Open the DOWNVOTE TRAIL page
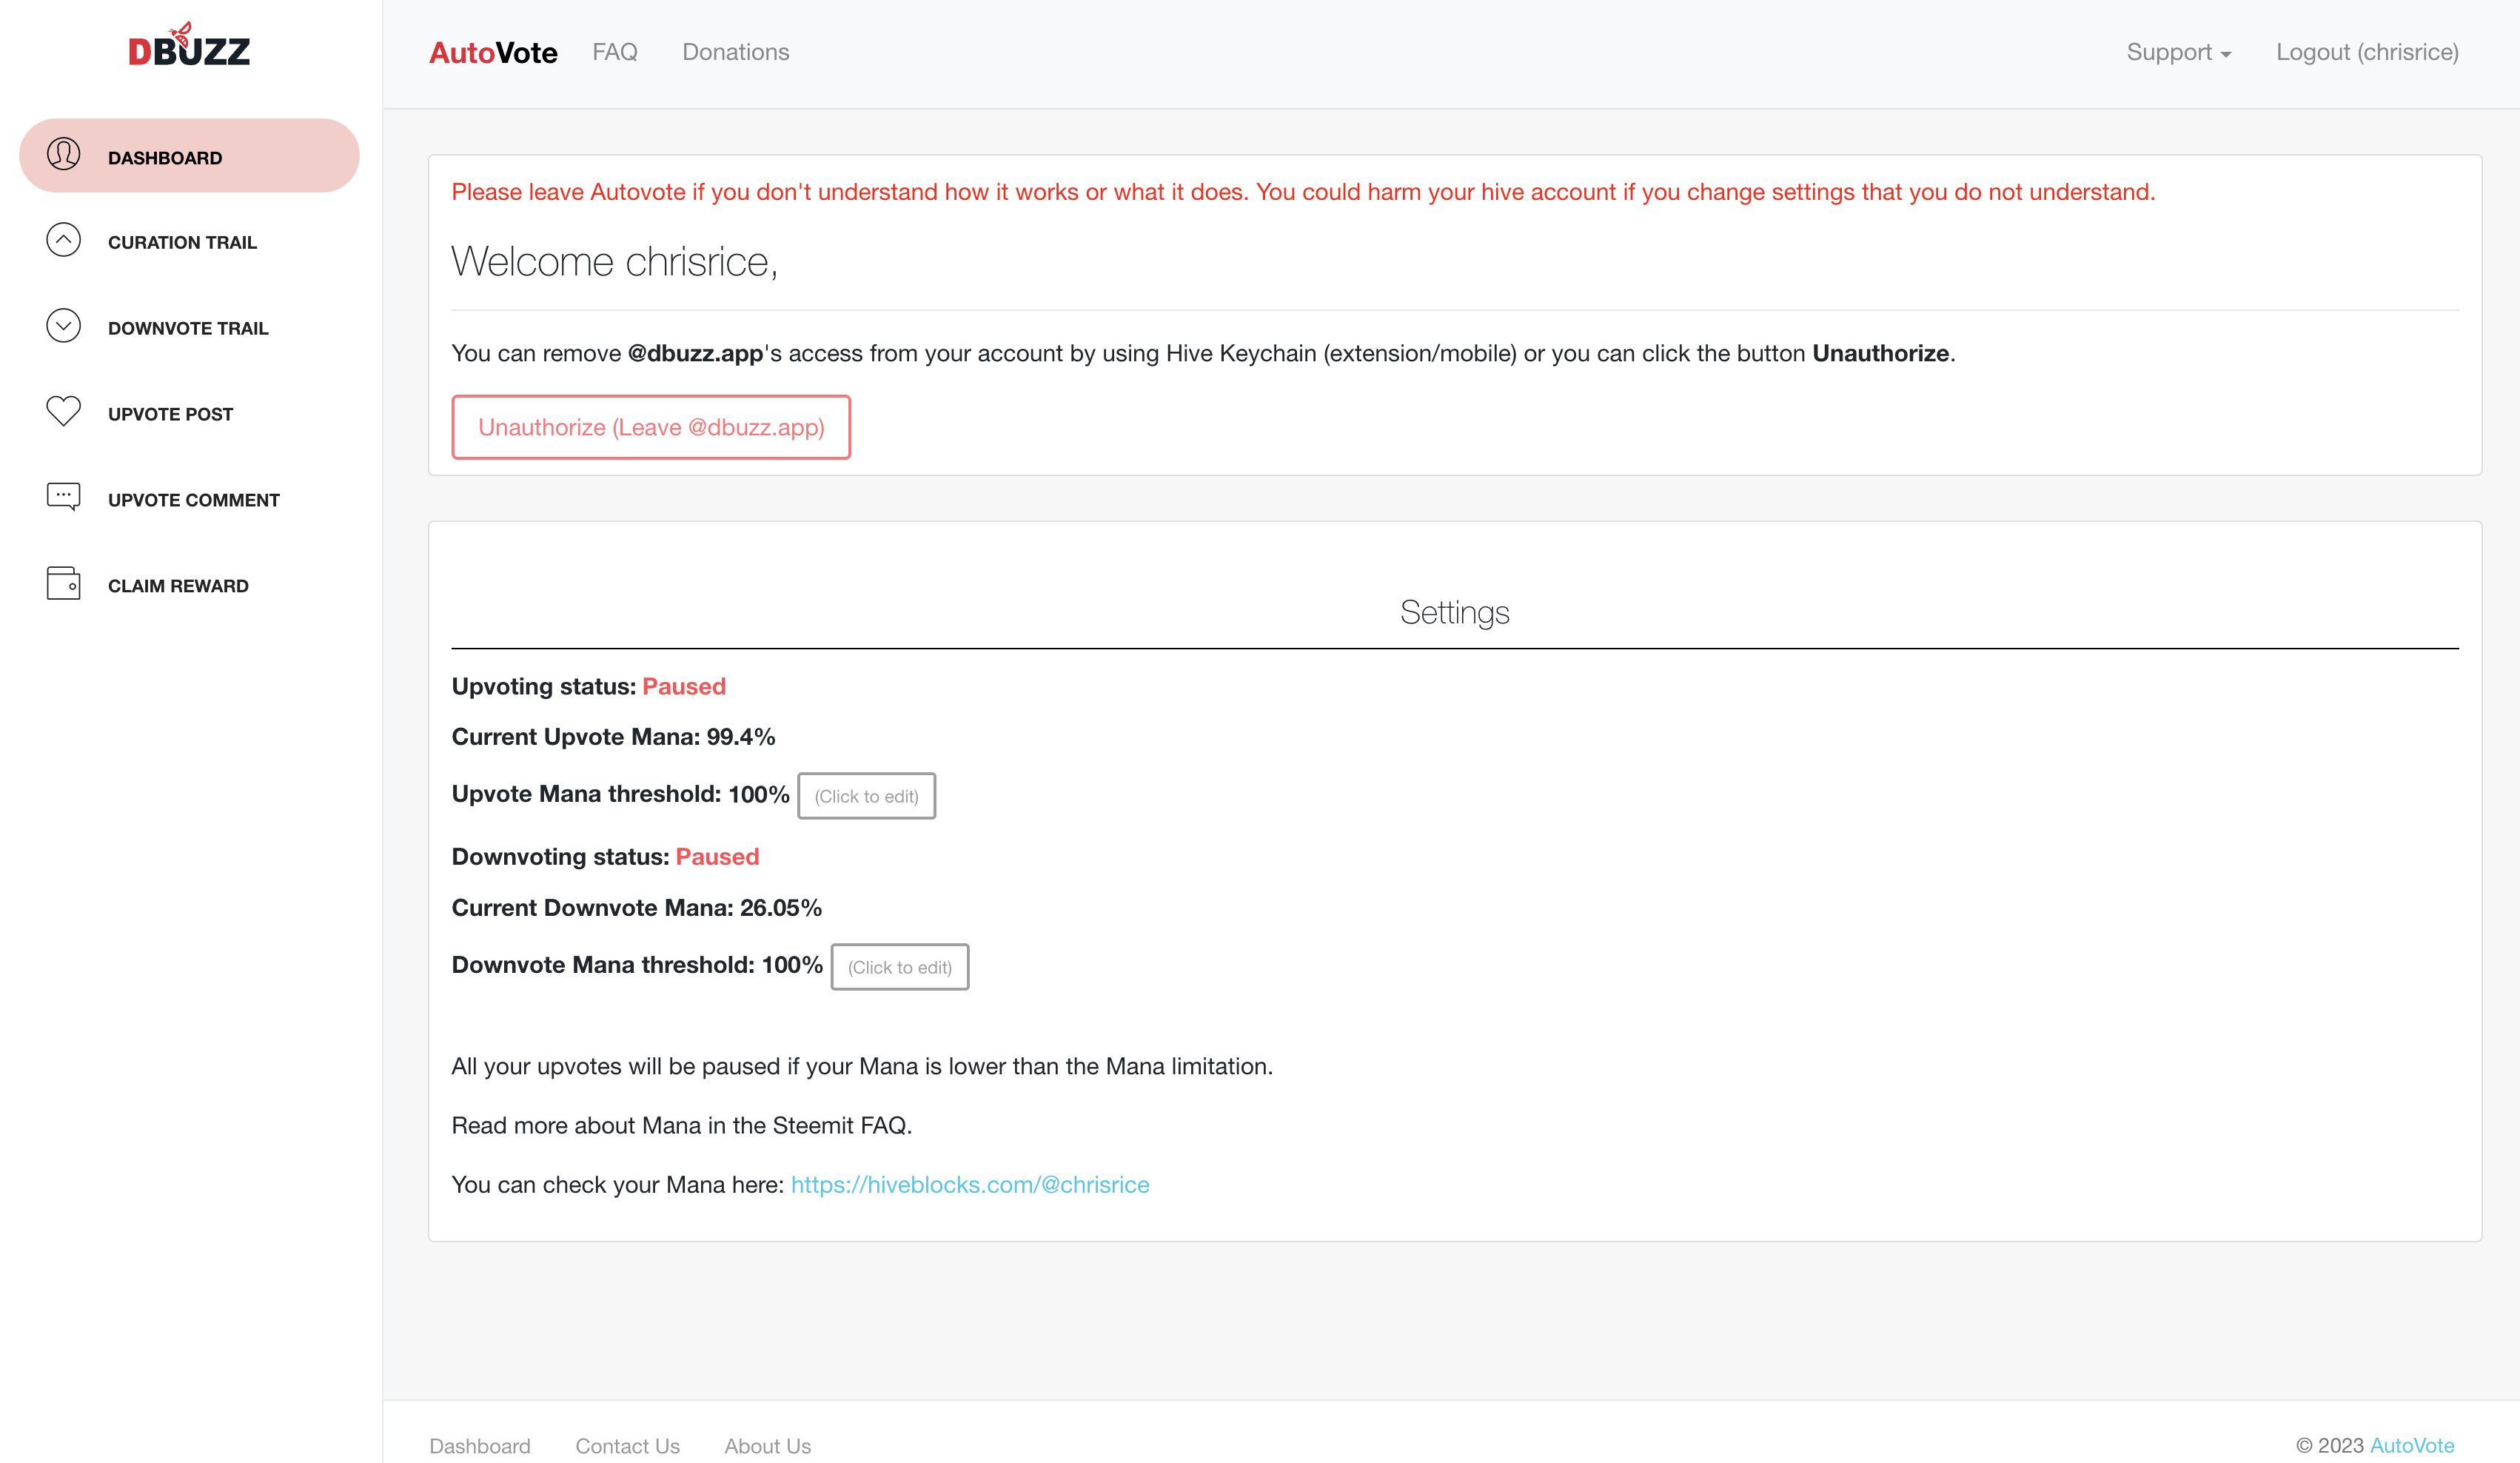The width and height of the screenshot is (2520, 1463). (x=189, y=328)
